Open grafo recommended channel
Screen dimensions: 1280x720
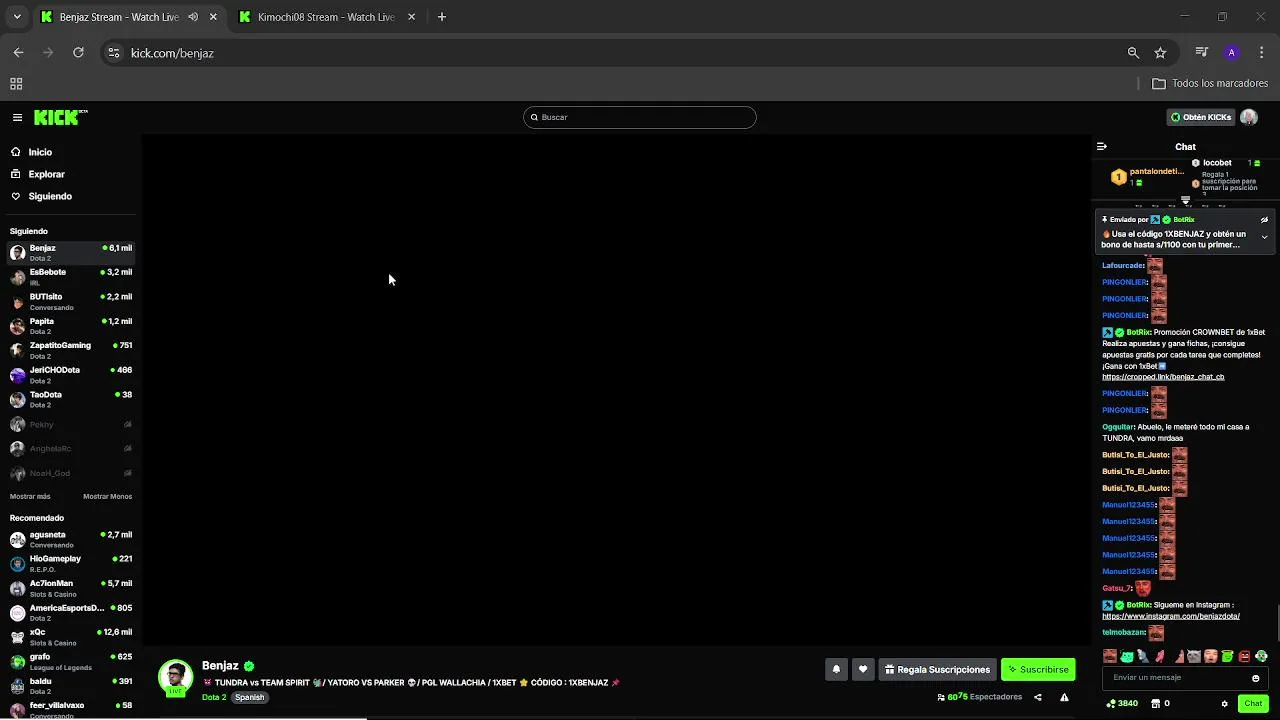pos(70,662)
